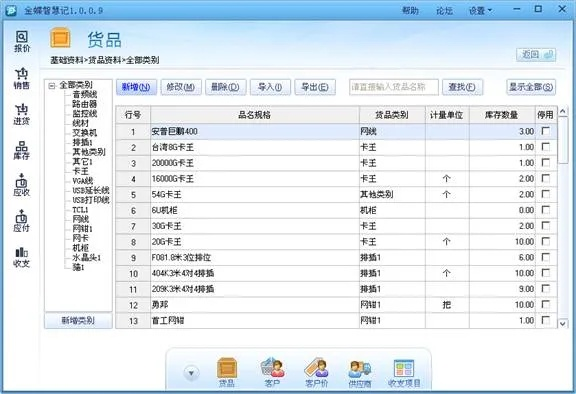Click the 导入(I) button
This screenshot has height=394, width=576.
click(270, 87)
